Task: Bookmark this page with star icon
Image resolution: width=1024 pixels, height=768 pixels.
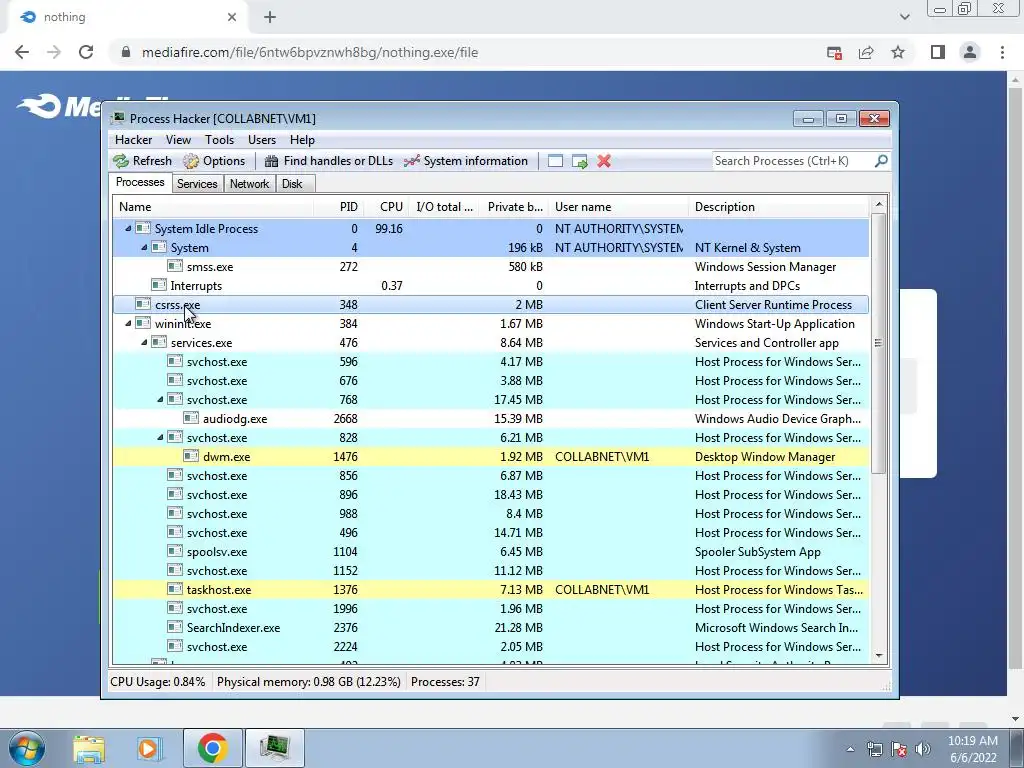Action: 898,52
